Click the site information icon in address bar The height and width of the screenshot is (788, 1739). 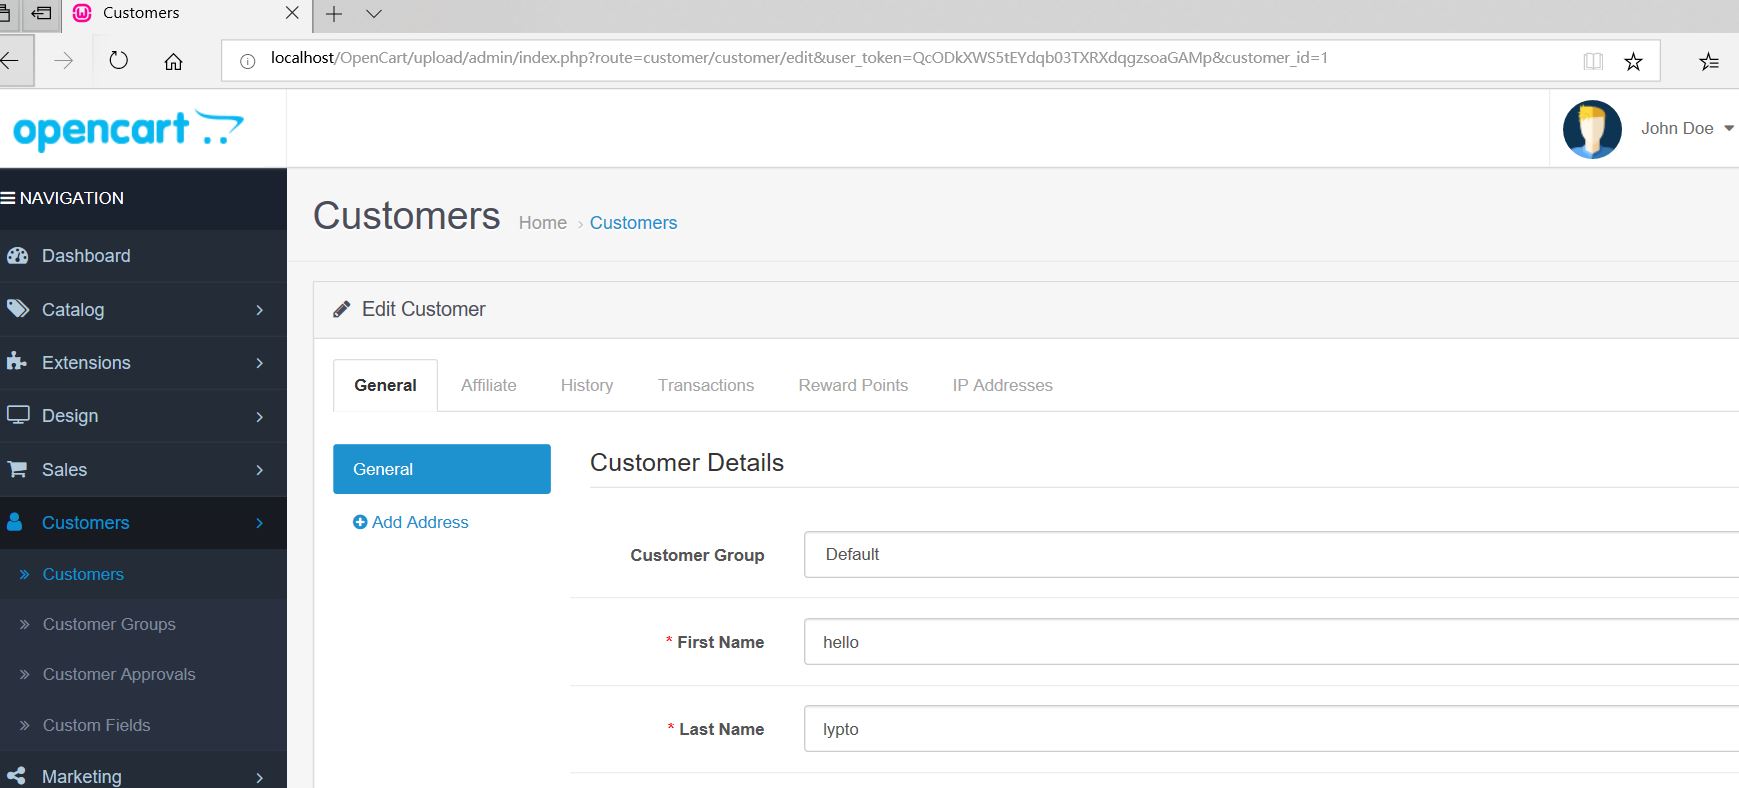(x=247, y=61)
